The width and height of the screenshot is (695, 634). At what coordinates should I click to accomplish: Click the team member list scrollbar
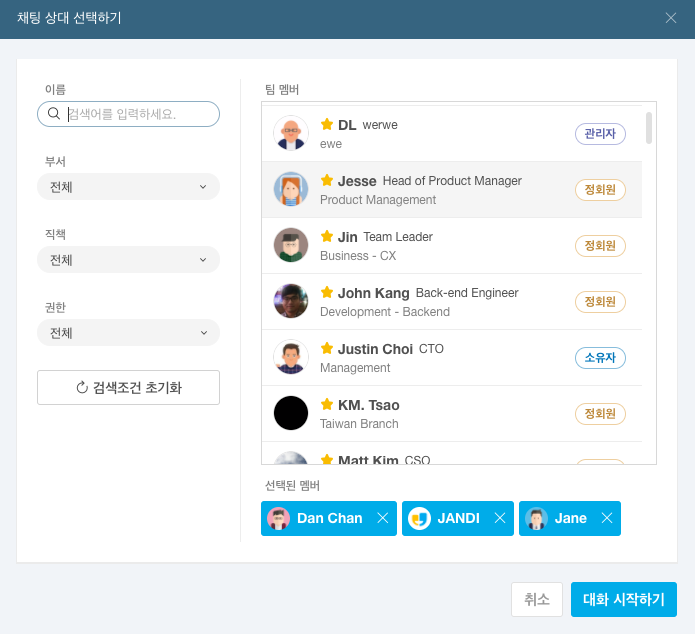[649, 128]
